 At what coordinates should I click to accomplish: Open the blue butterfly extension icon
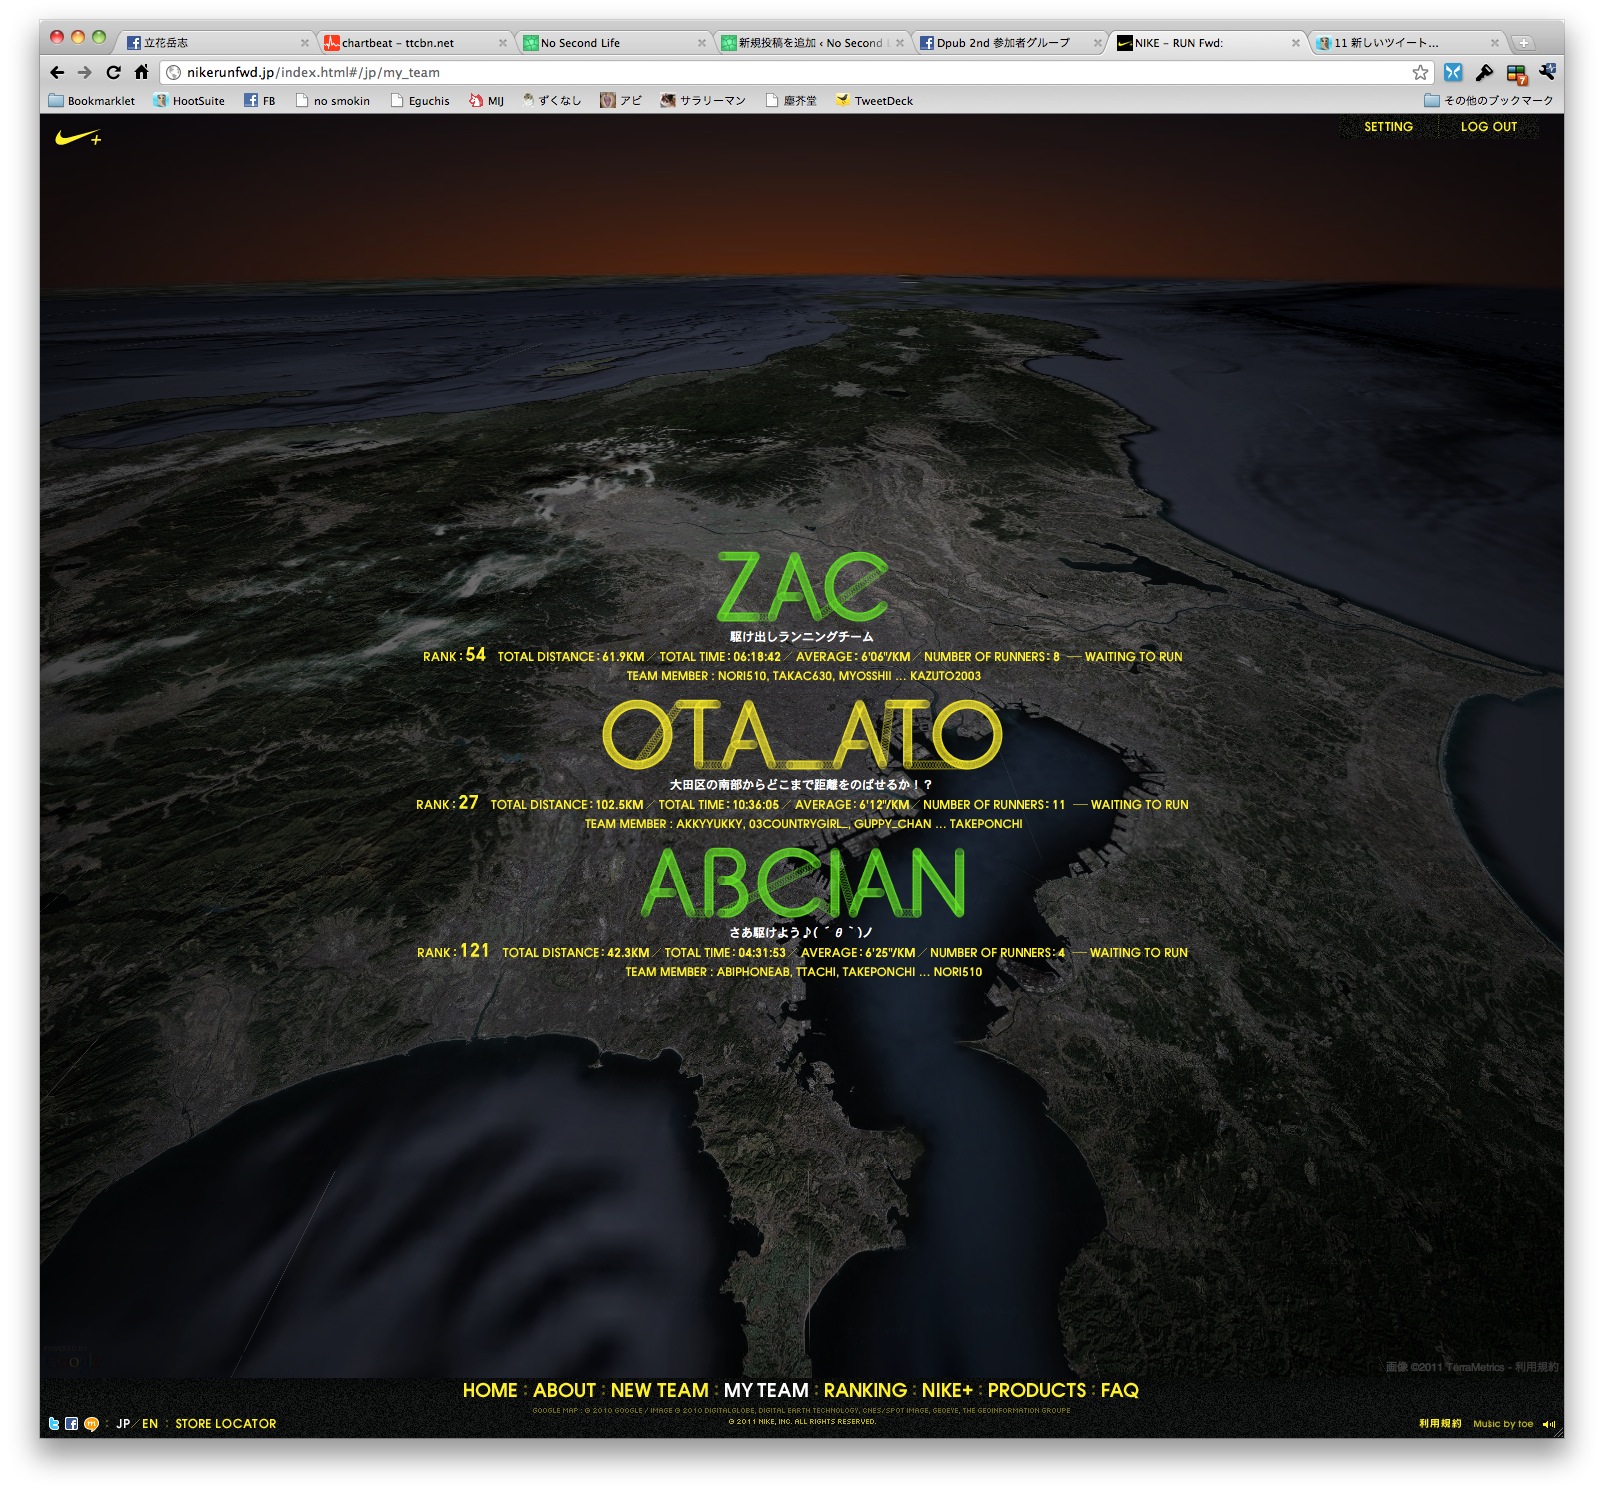tap(1453, 72)
